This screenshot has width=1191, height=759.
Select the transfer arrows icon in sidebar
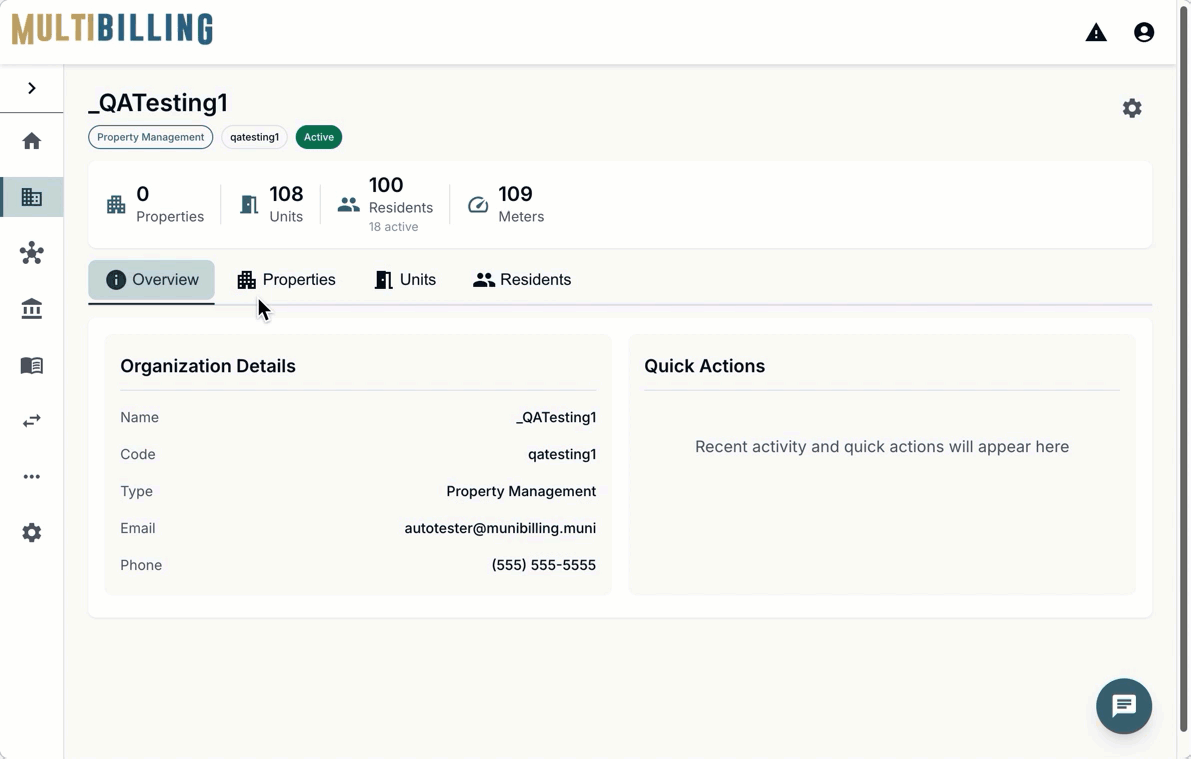[32, 421]
